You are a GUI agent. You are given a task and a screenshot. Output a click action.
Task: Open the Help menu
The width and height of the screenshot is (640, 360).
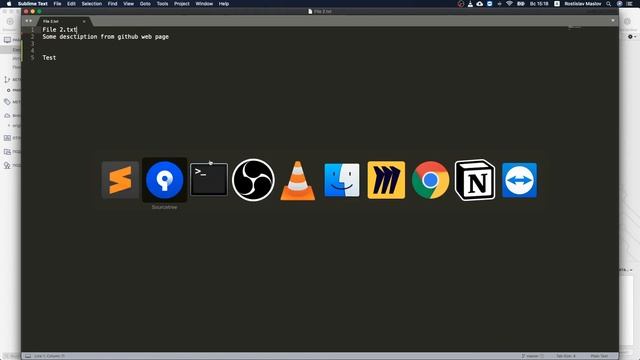(x=224, y=4)
